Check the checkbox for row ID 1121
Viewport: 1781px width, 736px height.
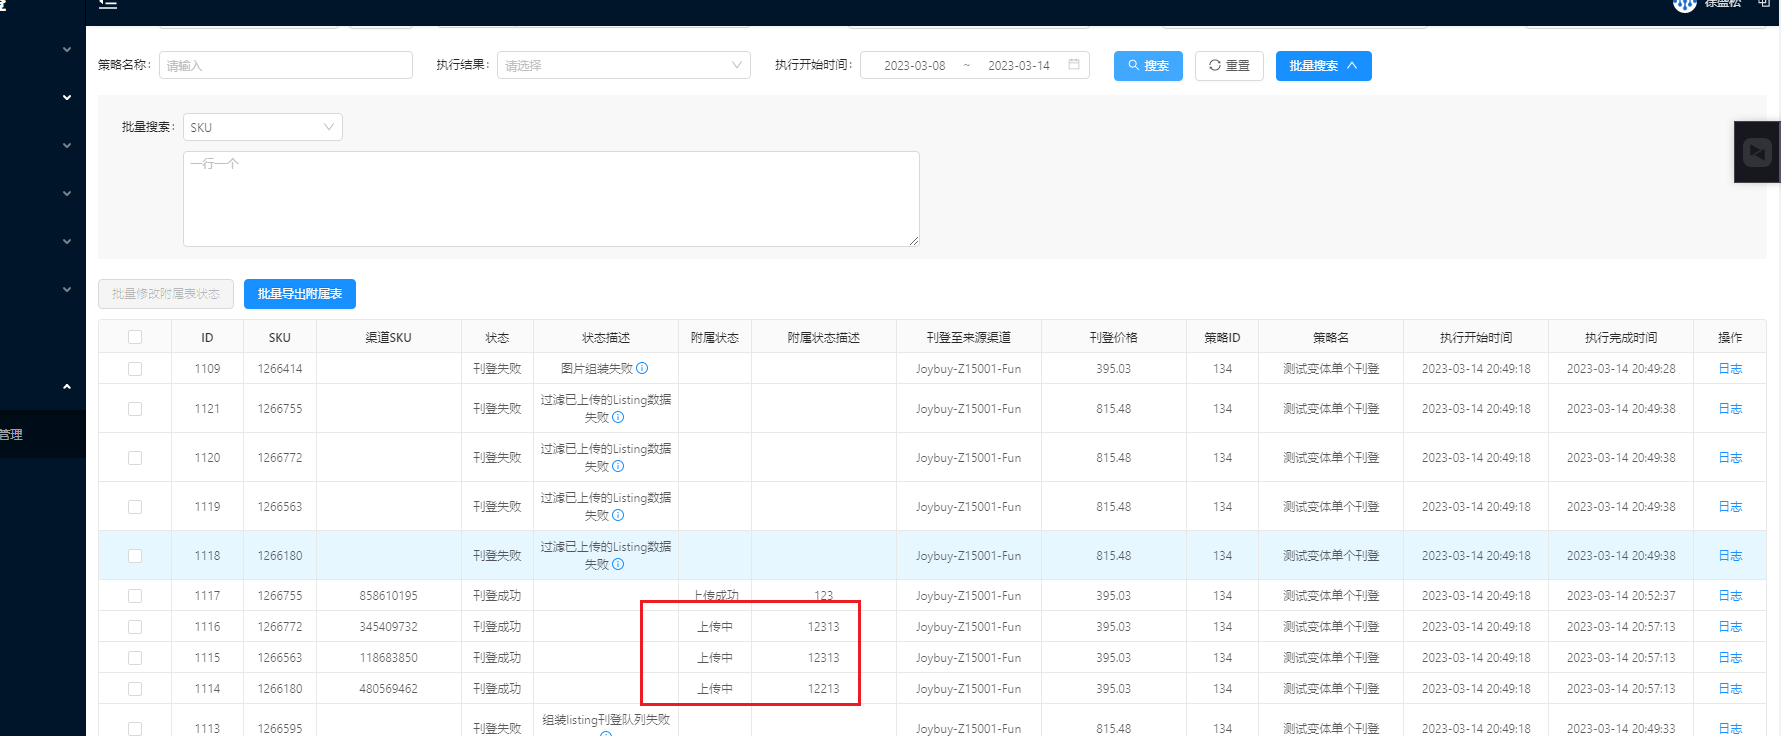pyautogui.click(x=135, y=409)
